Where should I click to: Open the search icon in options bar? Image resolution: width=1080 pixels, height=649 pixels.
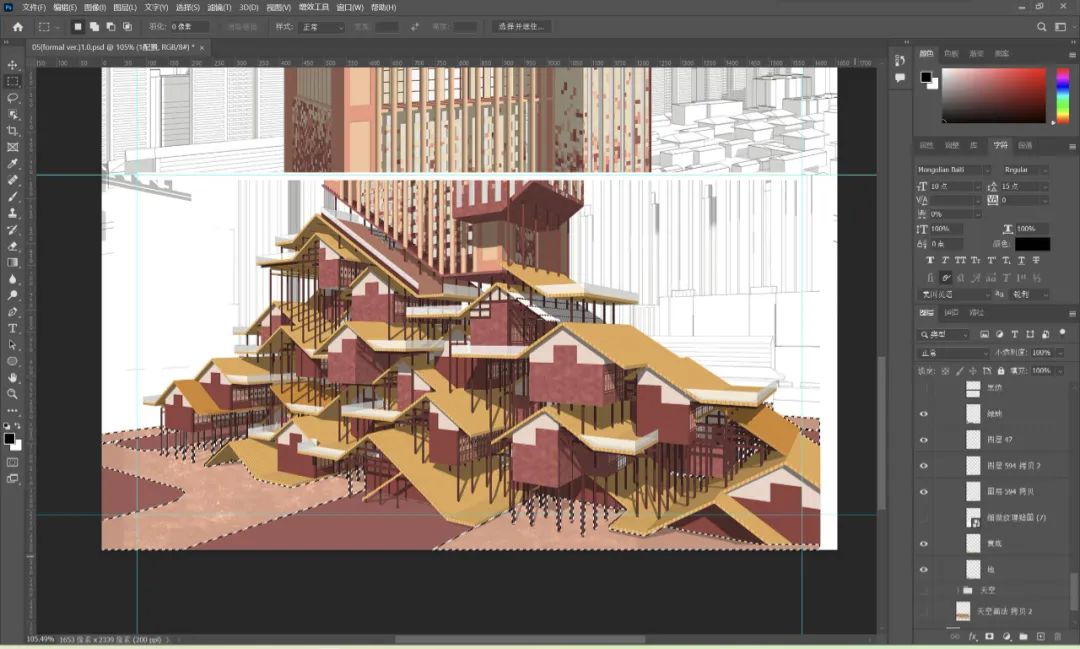1041,27
